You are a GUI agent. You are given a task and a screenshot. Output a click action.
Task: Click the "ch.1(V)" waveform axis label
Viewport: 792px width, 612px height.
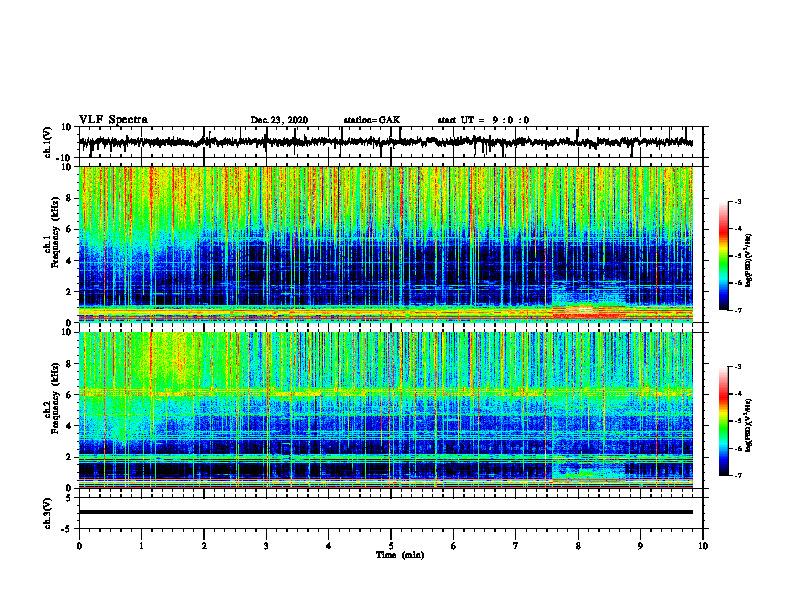(48, 142)
